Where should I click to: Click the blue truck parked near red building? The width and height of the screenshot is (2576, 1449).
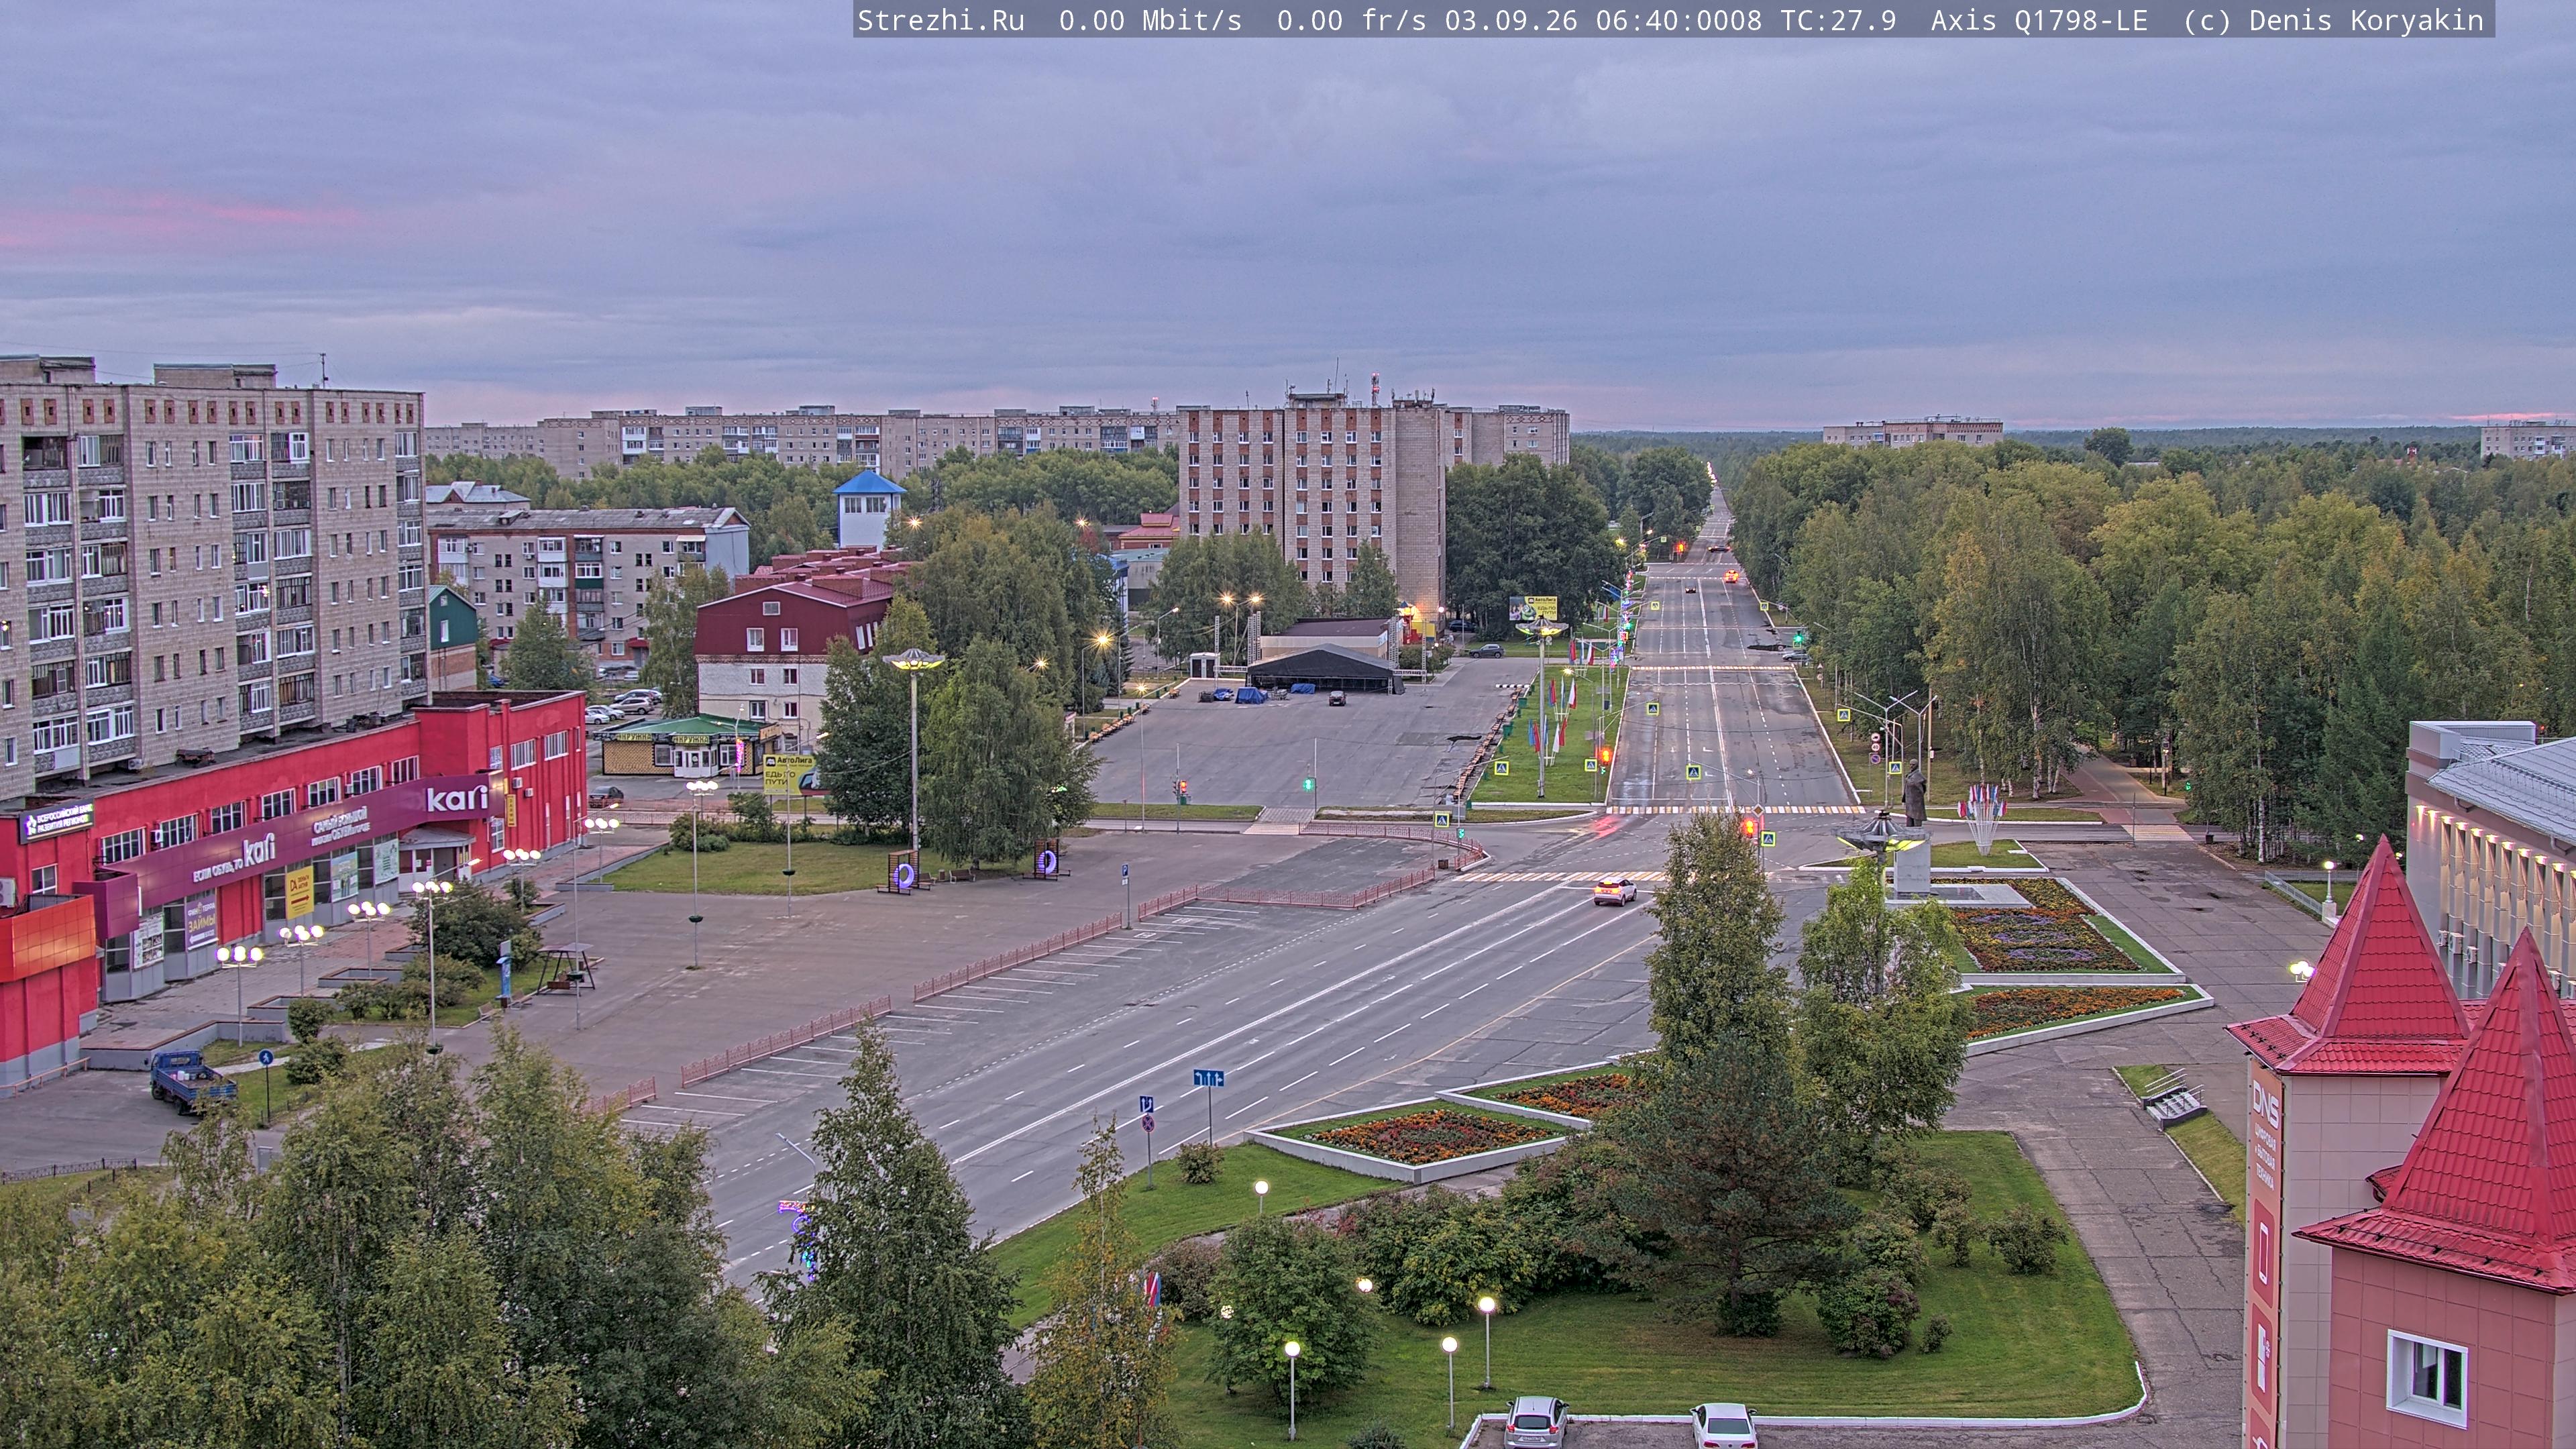pos(192,1081)
